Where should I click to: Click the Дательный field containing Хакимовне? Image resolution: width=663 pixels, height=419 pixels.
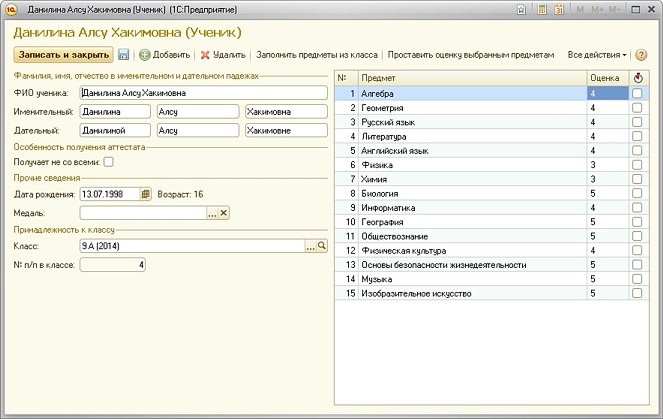[286, 130]
